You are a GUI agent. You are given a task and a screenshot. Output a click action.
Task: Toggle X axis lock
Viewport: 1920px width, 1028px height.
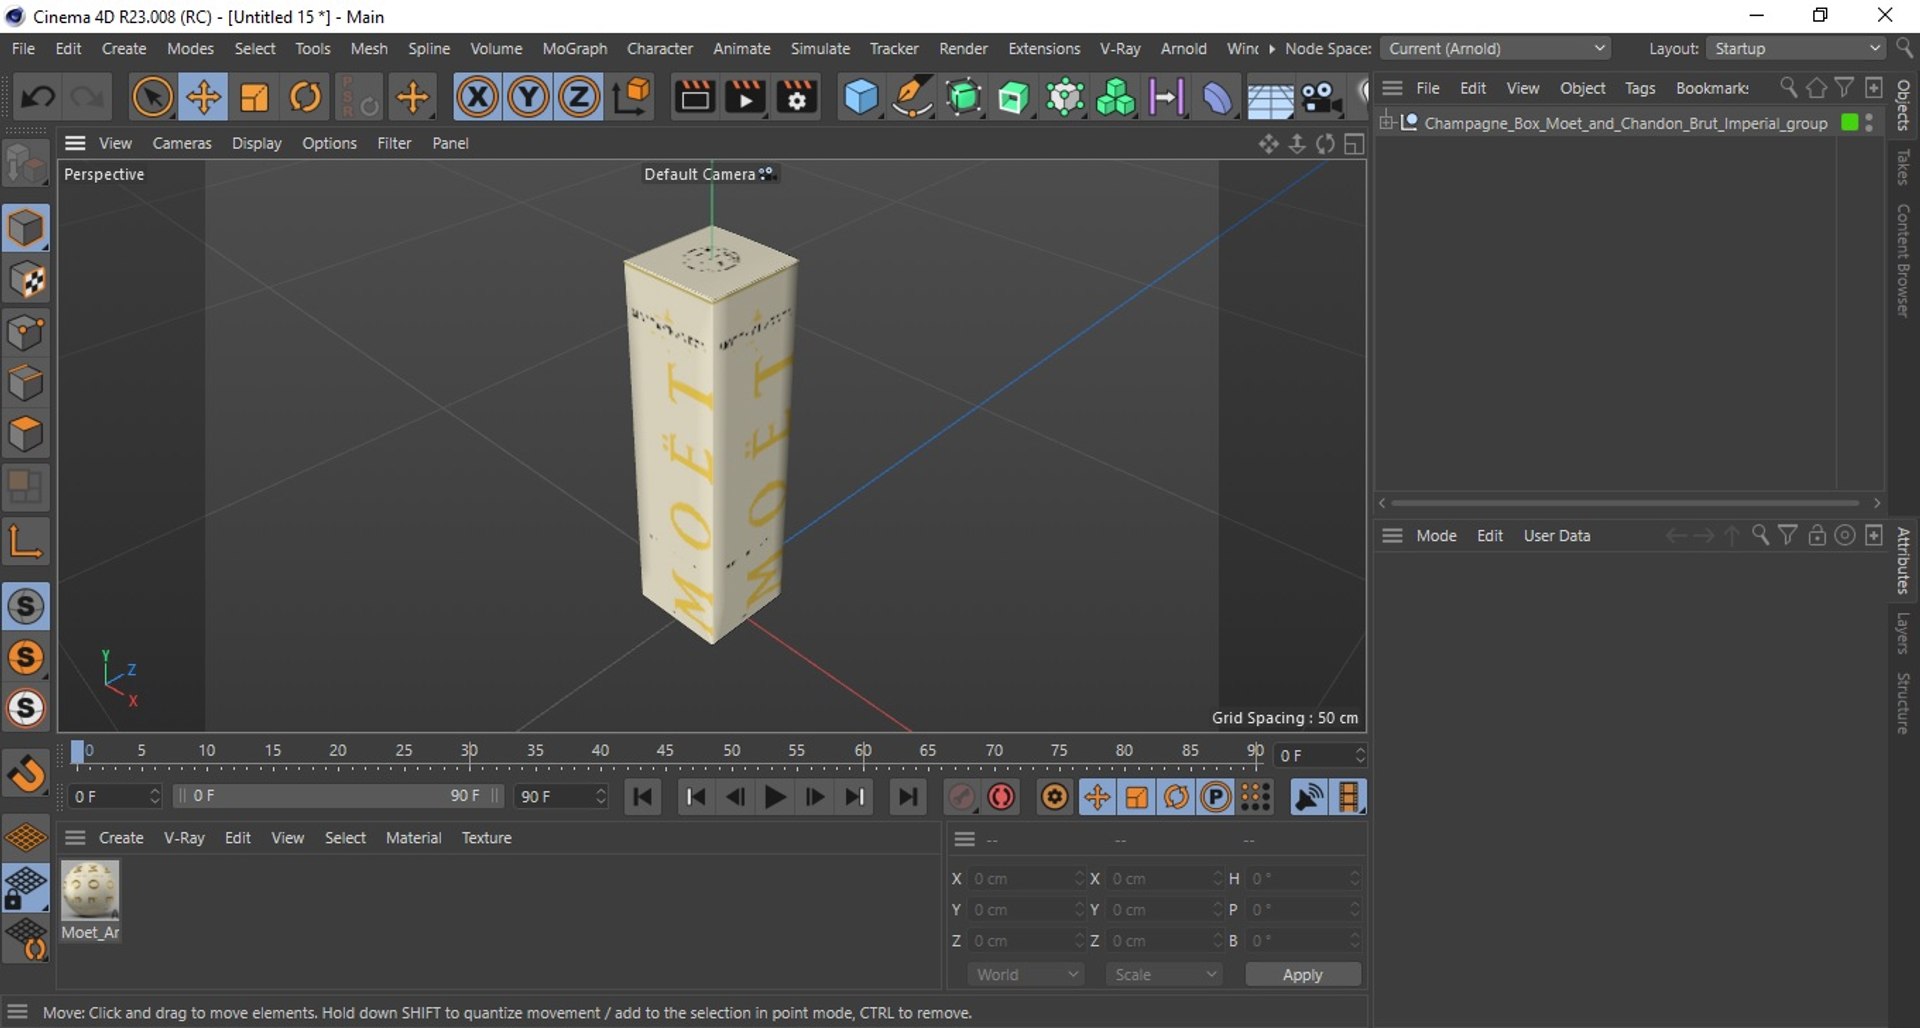pyautogui.click(x=477, y=97)
